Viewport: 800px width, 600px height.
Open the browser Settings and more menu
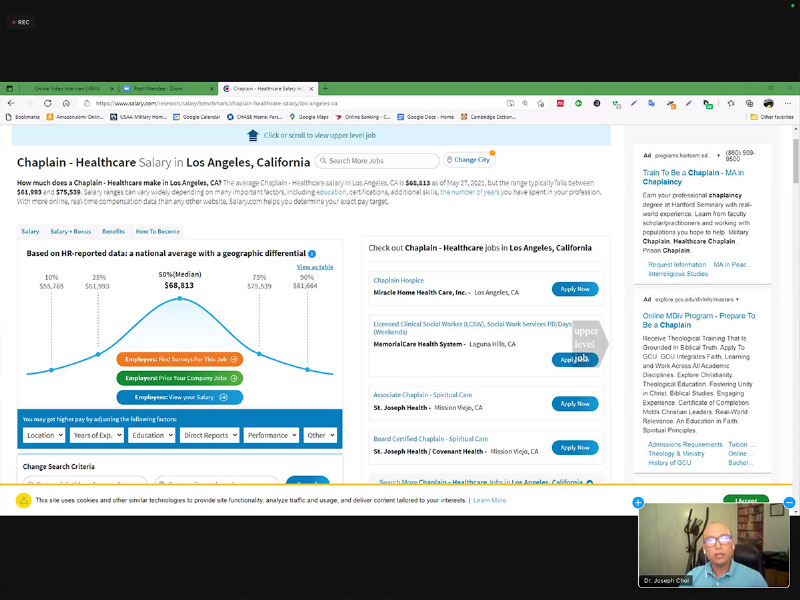(x=788, y=103)
